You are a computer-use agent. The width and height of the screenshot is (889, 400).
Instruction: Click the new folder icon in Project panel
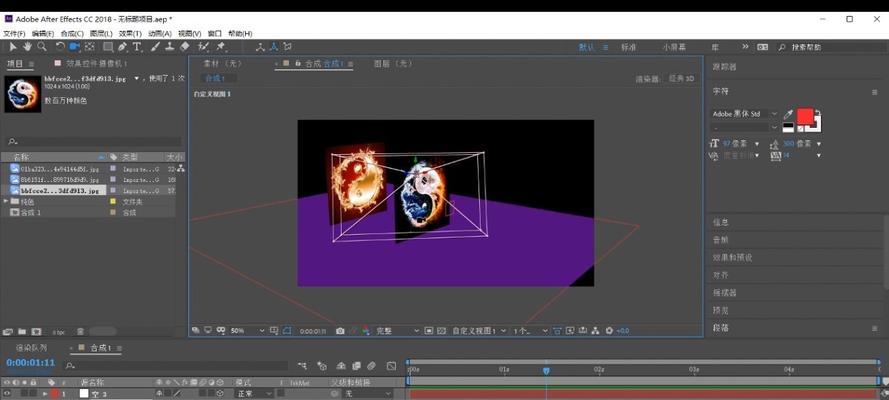click(22, 331)
